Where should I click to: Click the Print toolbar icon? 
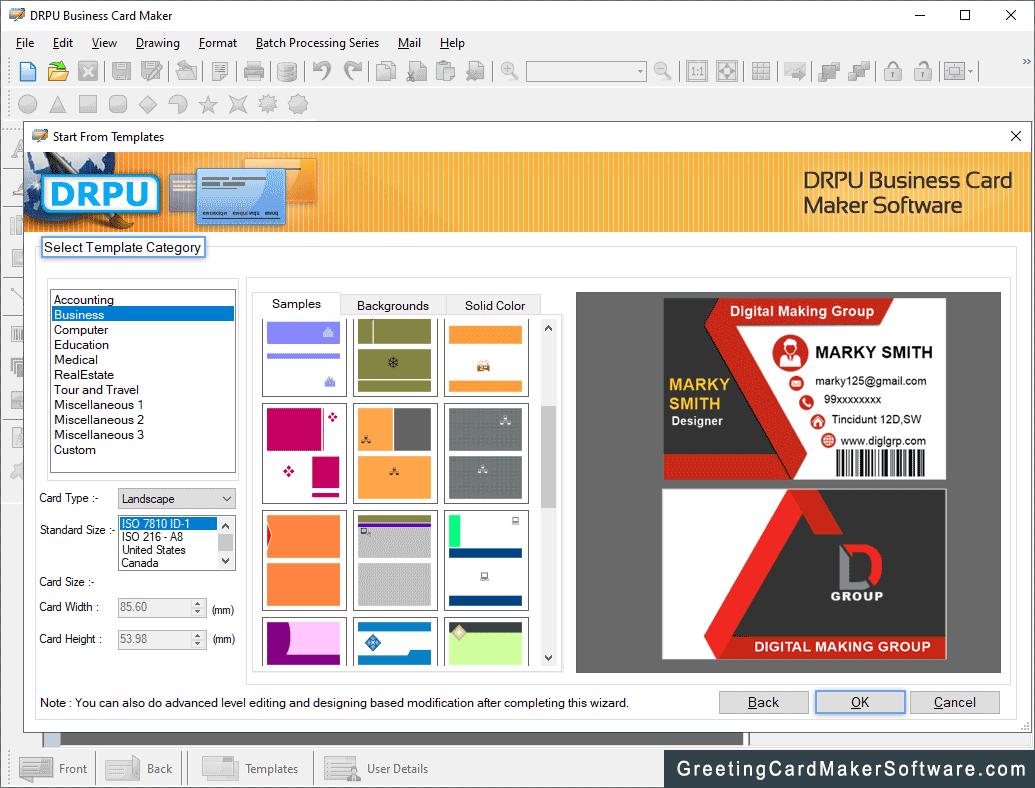click(253, 71)
